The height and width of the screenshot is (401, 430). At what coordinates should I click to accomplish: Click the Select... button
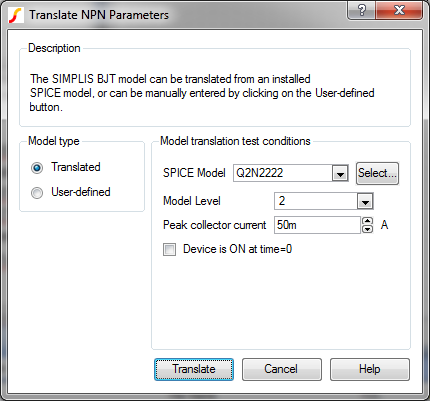point(377,173)
